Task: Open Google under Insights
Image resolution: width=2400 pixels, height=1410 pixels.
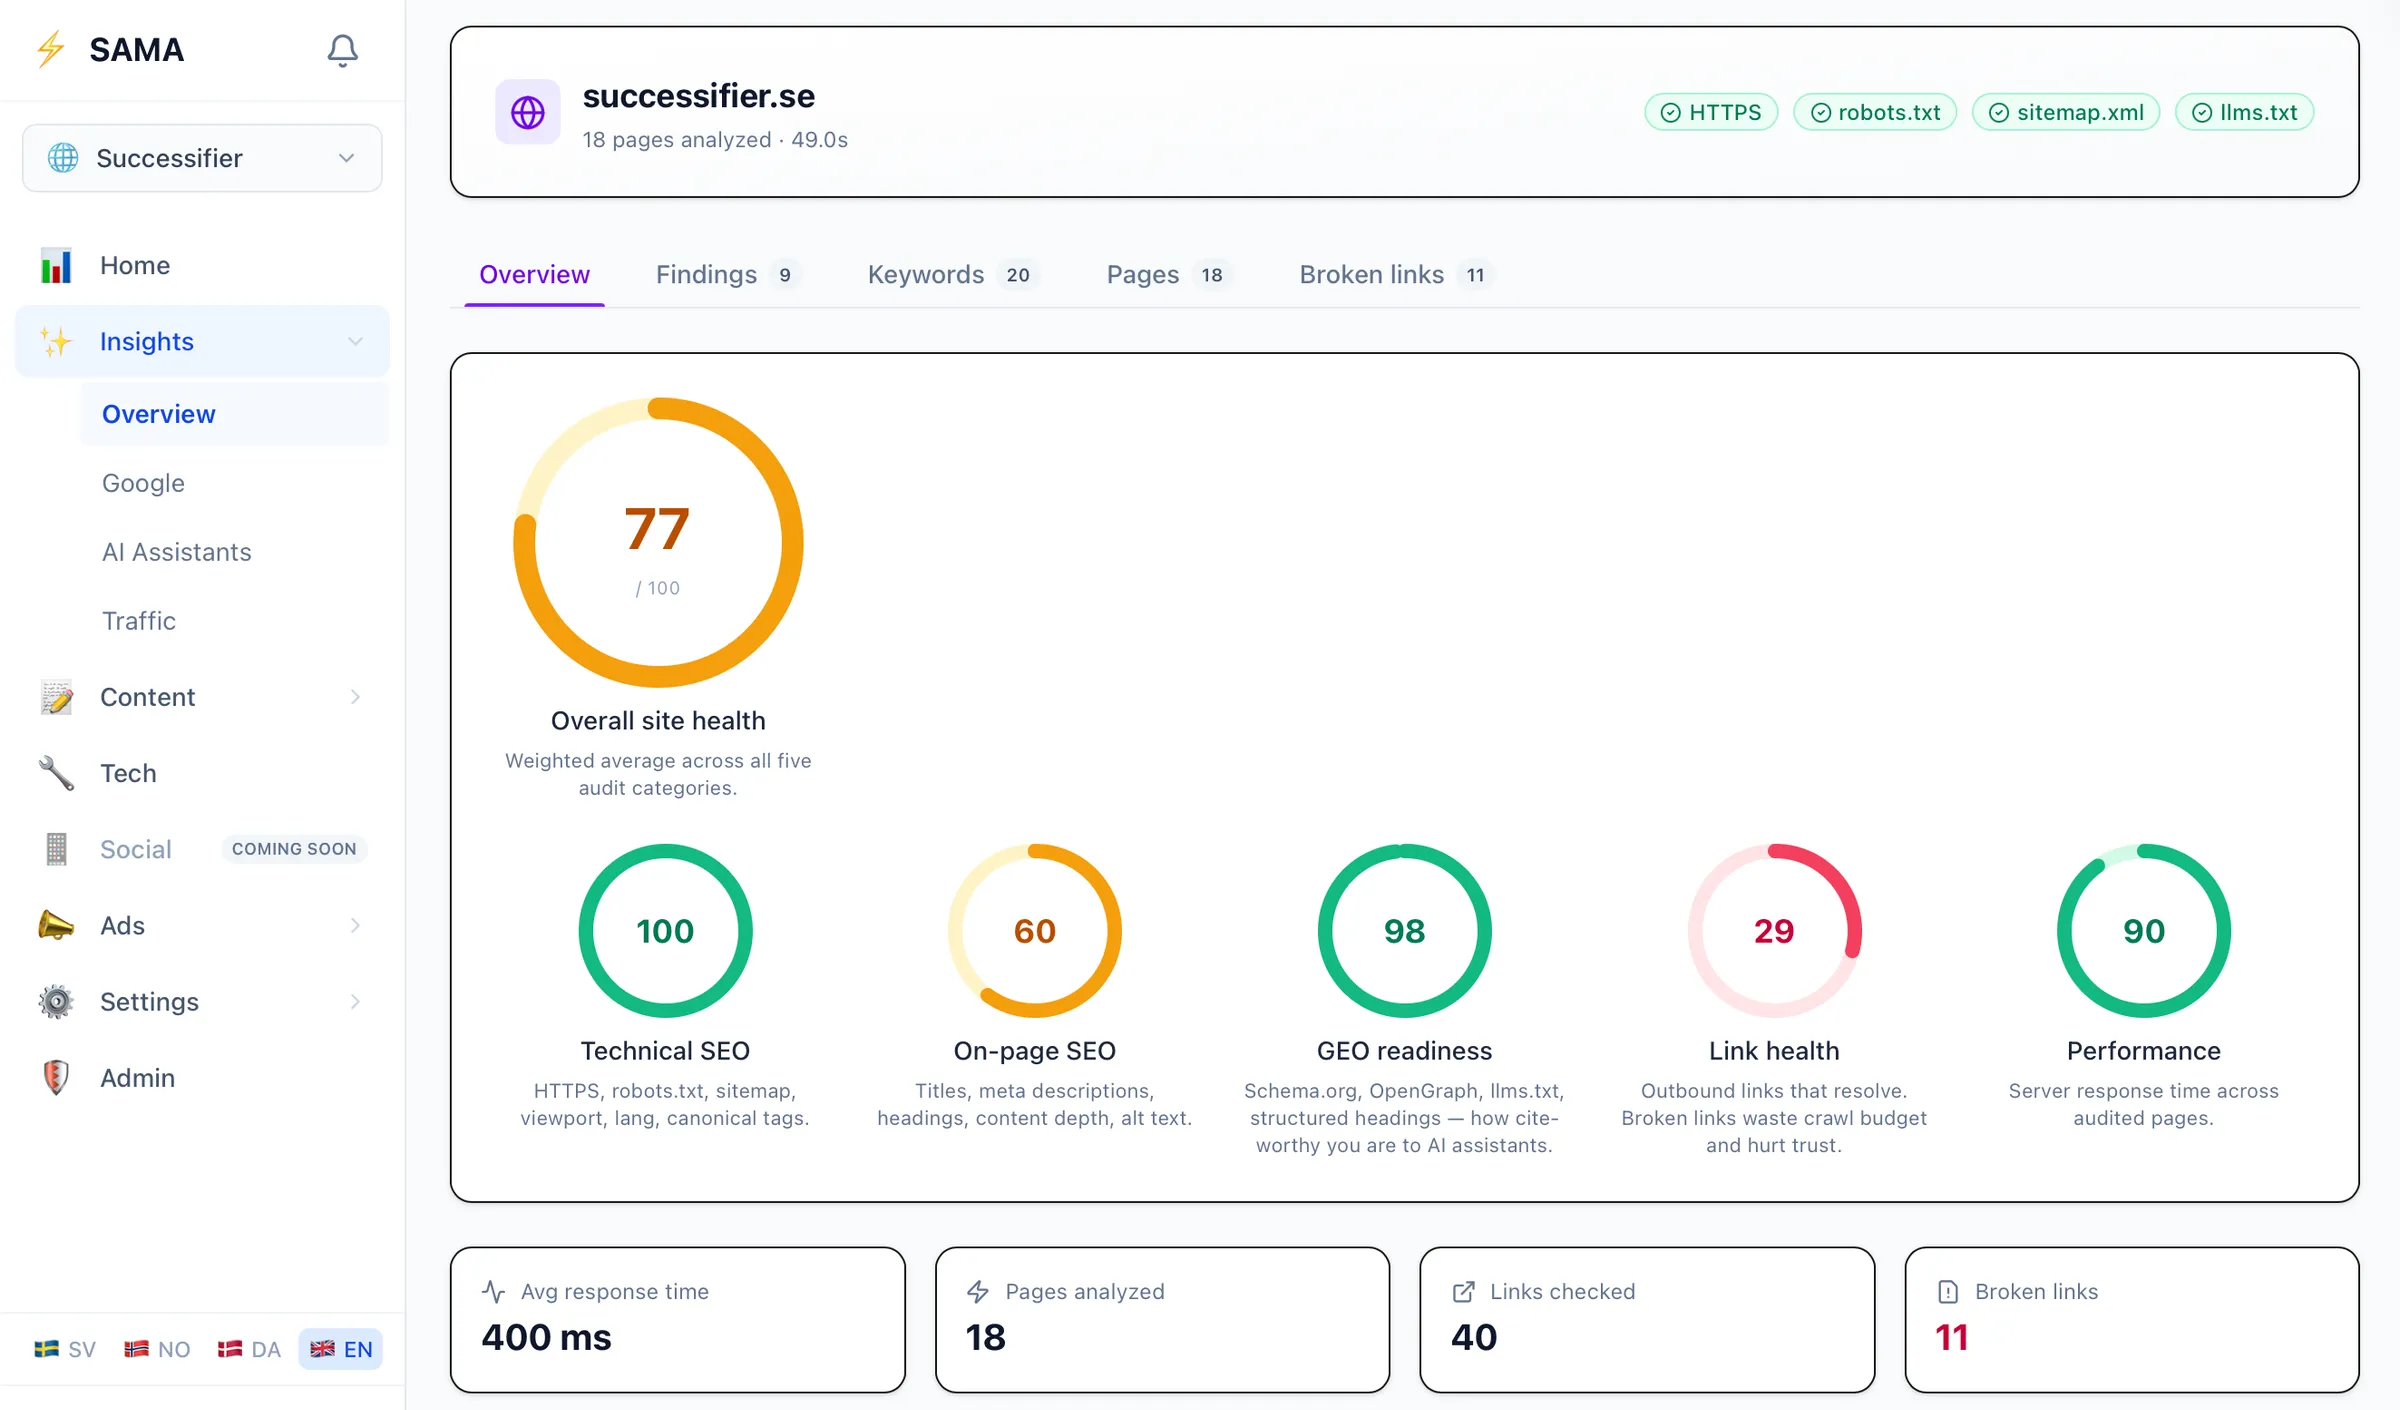Action: 143,483
